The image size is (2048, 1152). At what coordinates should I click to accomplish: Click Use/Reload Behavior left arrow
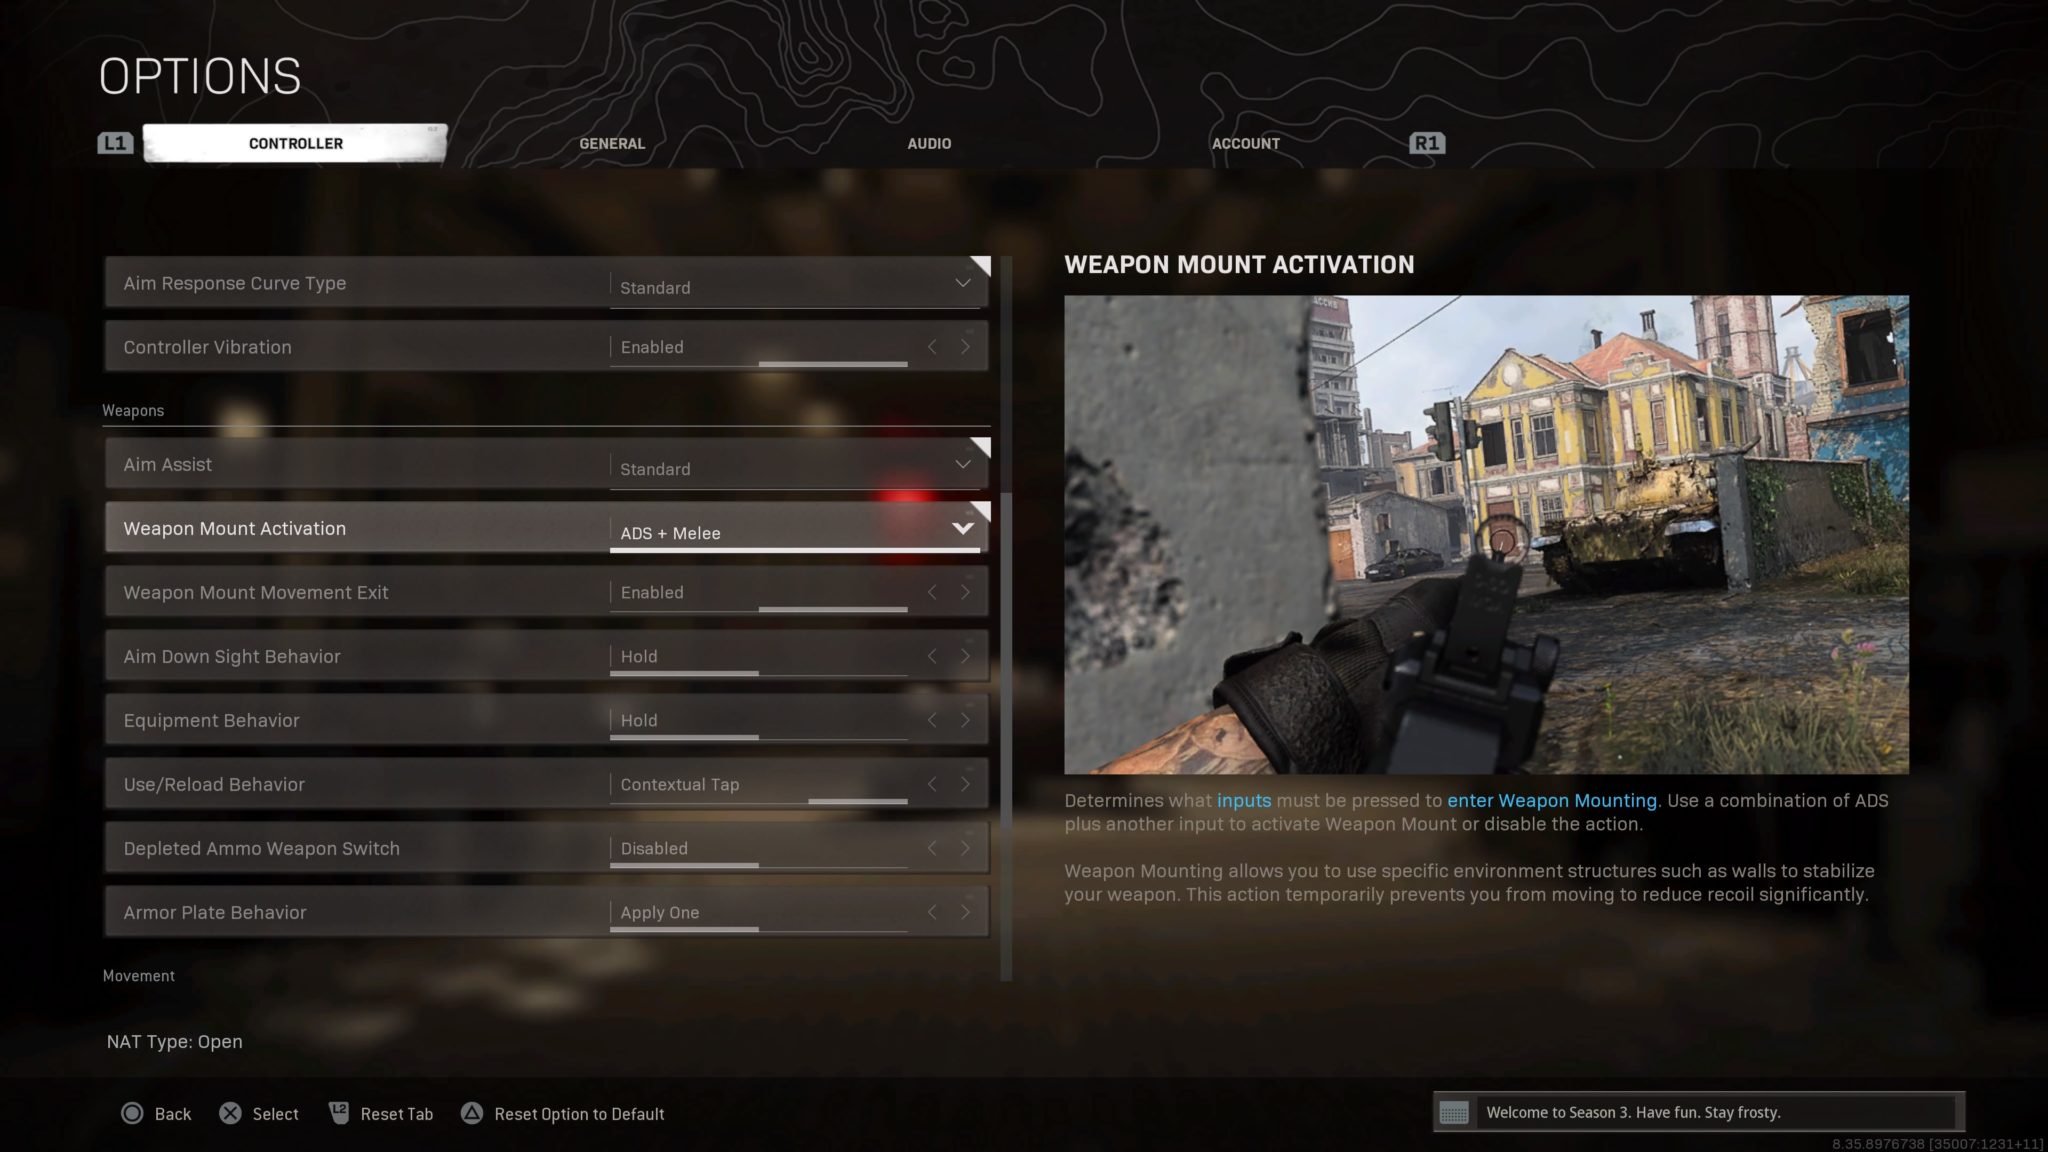tap(933, 782)
